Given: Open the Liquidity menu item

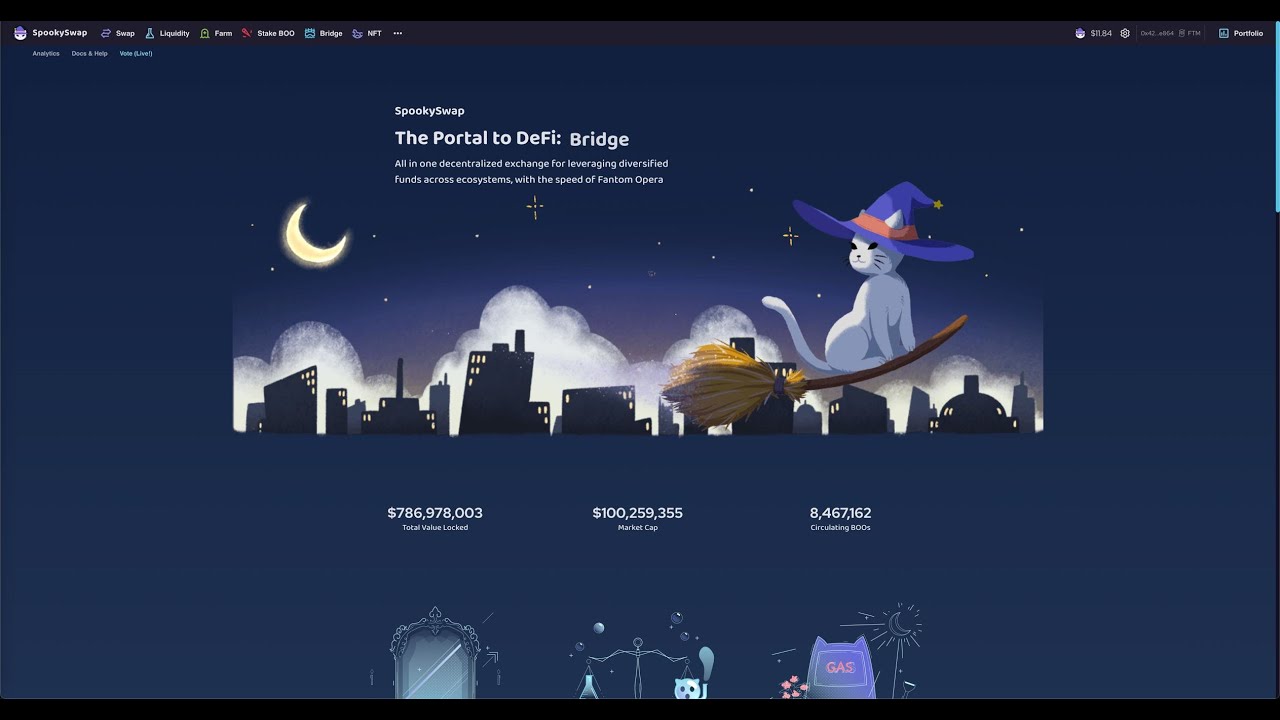Looking at the screenshot, I should point(174,33).
